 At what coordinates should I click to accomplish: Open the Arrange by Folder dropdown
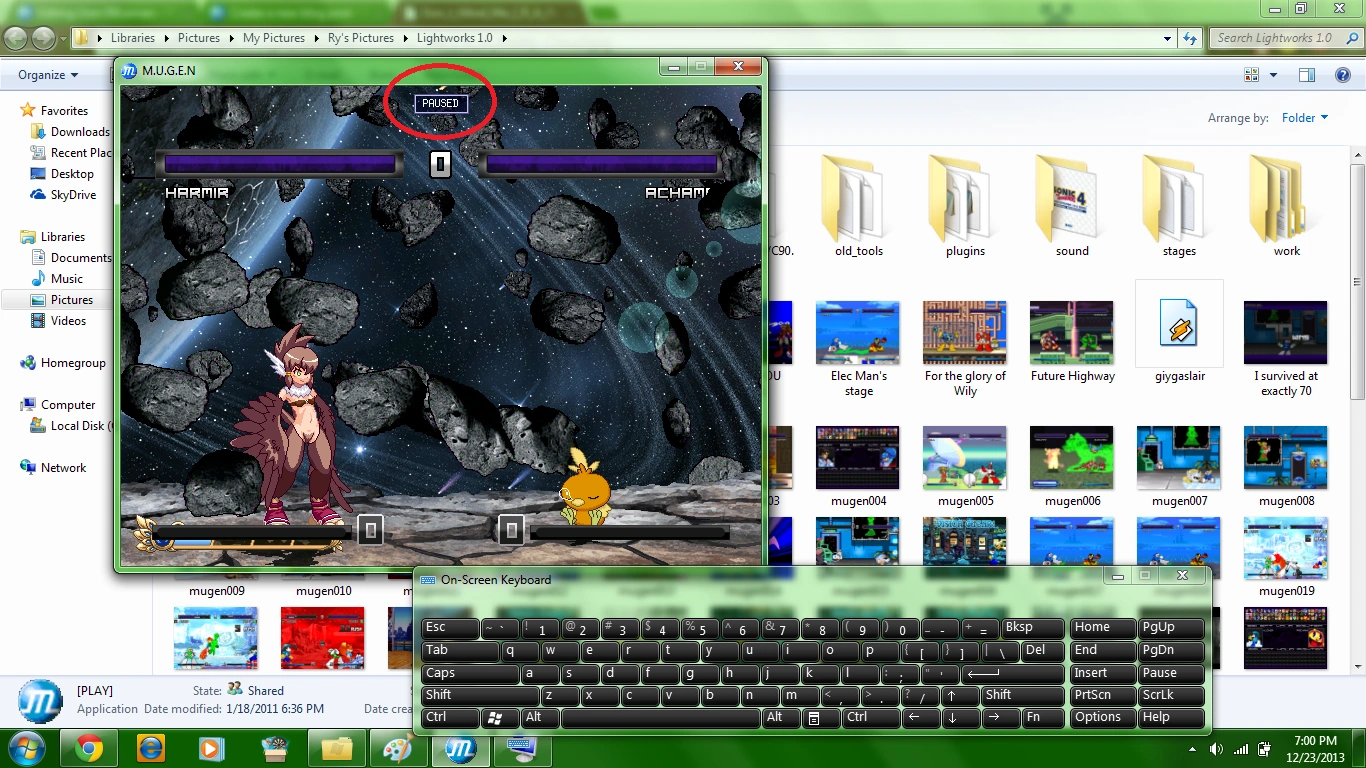[x=1305, y=118]
